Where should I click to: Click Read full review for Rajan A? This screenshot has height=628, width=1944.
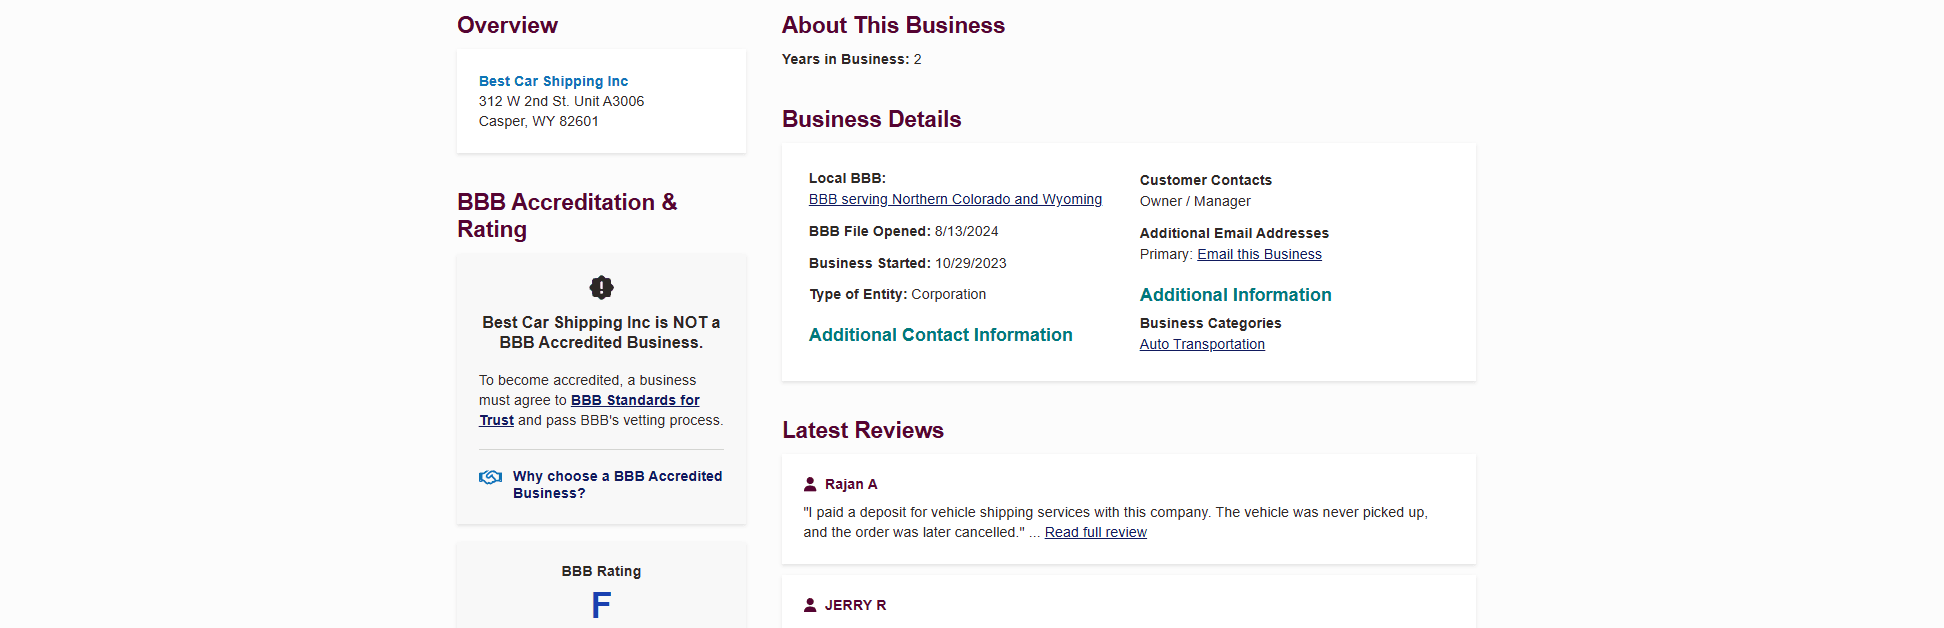pos(1095,532)
